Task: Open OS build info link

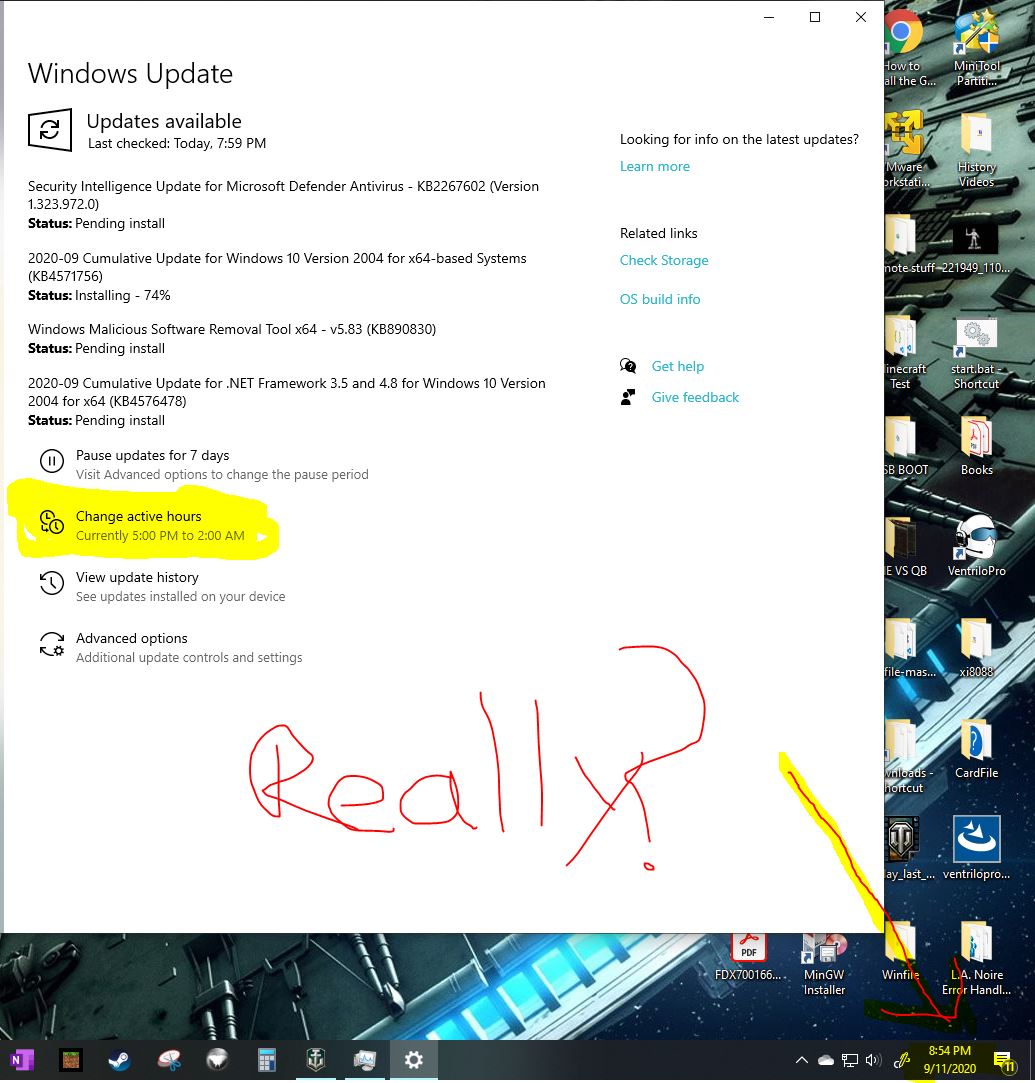Action: click(x=659, y=299)
